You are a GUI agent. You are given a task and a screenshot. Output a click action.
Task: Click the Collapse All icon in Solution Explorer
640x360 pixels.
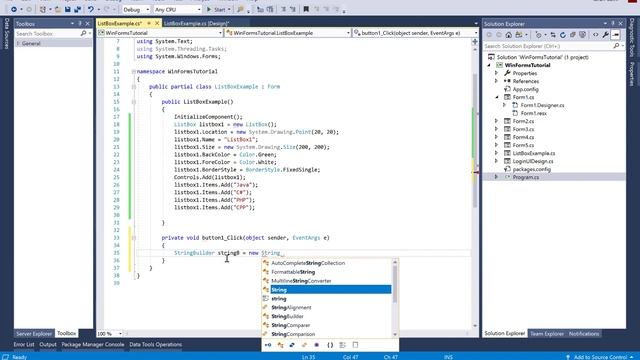(x=573, y=35)
